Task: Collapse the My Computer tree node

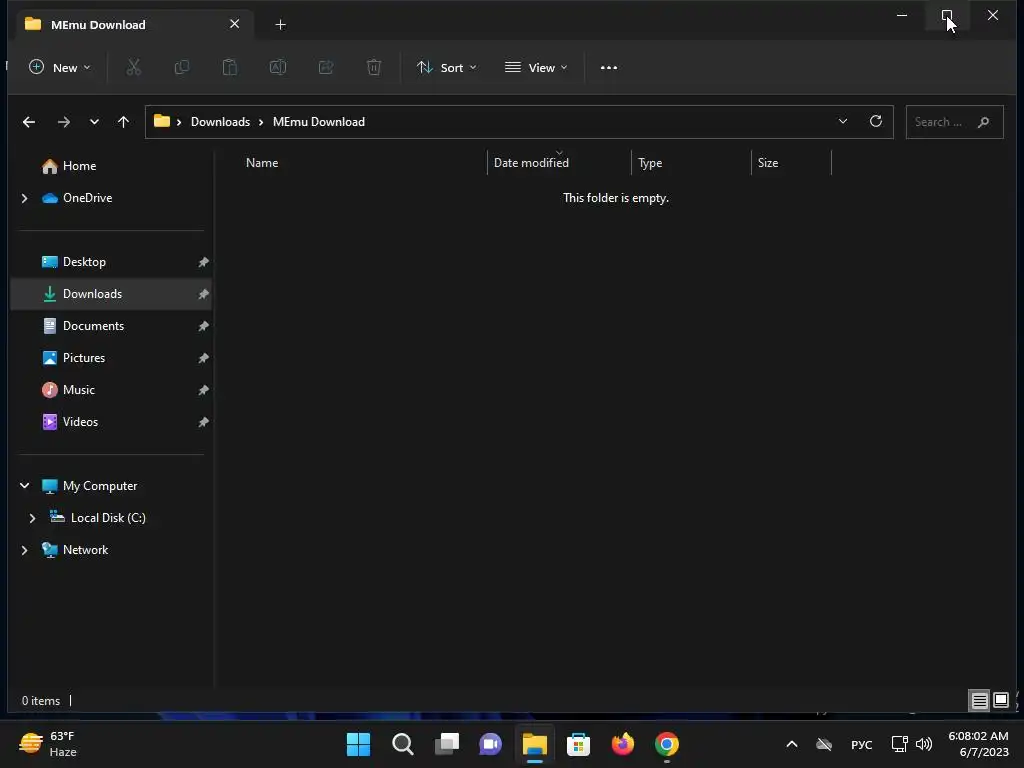Action: point(25,486)
